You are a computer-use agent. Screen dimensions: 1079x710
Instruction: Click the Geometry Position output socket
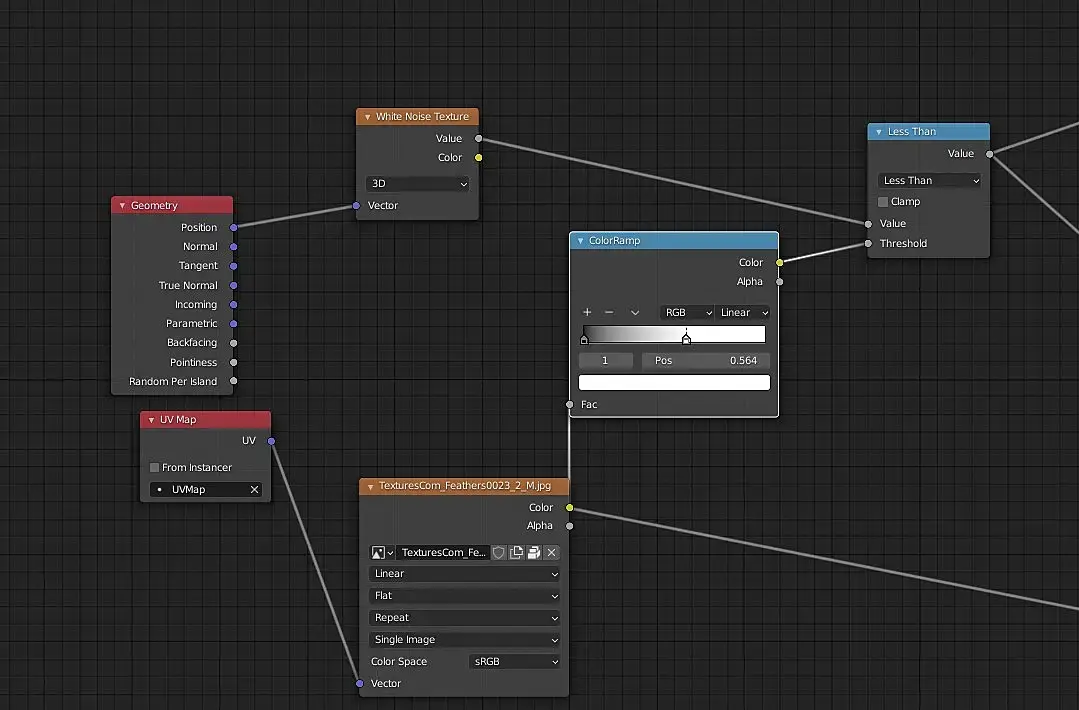click(234, 228)
